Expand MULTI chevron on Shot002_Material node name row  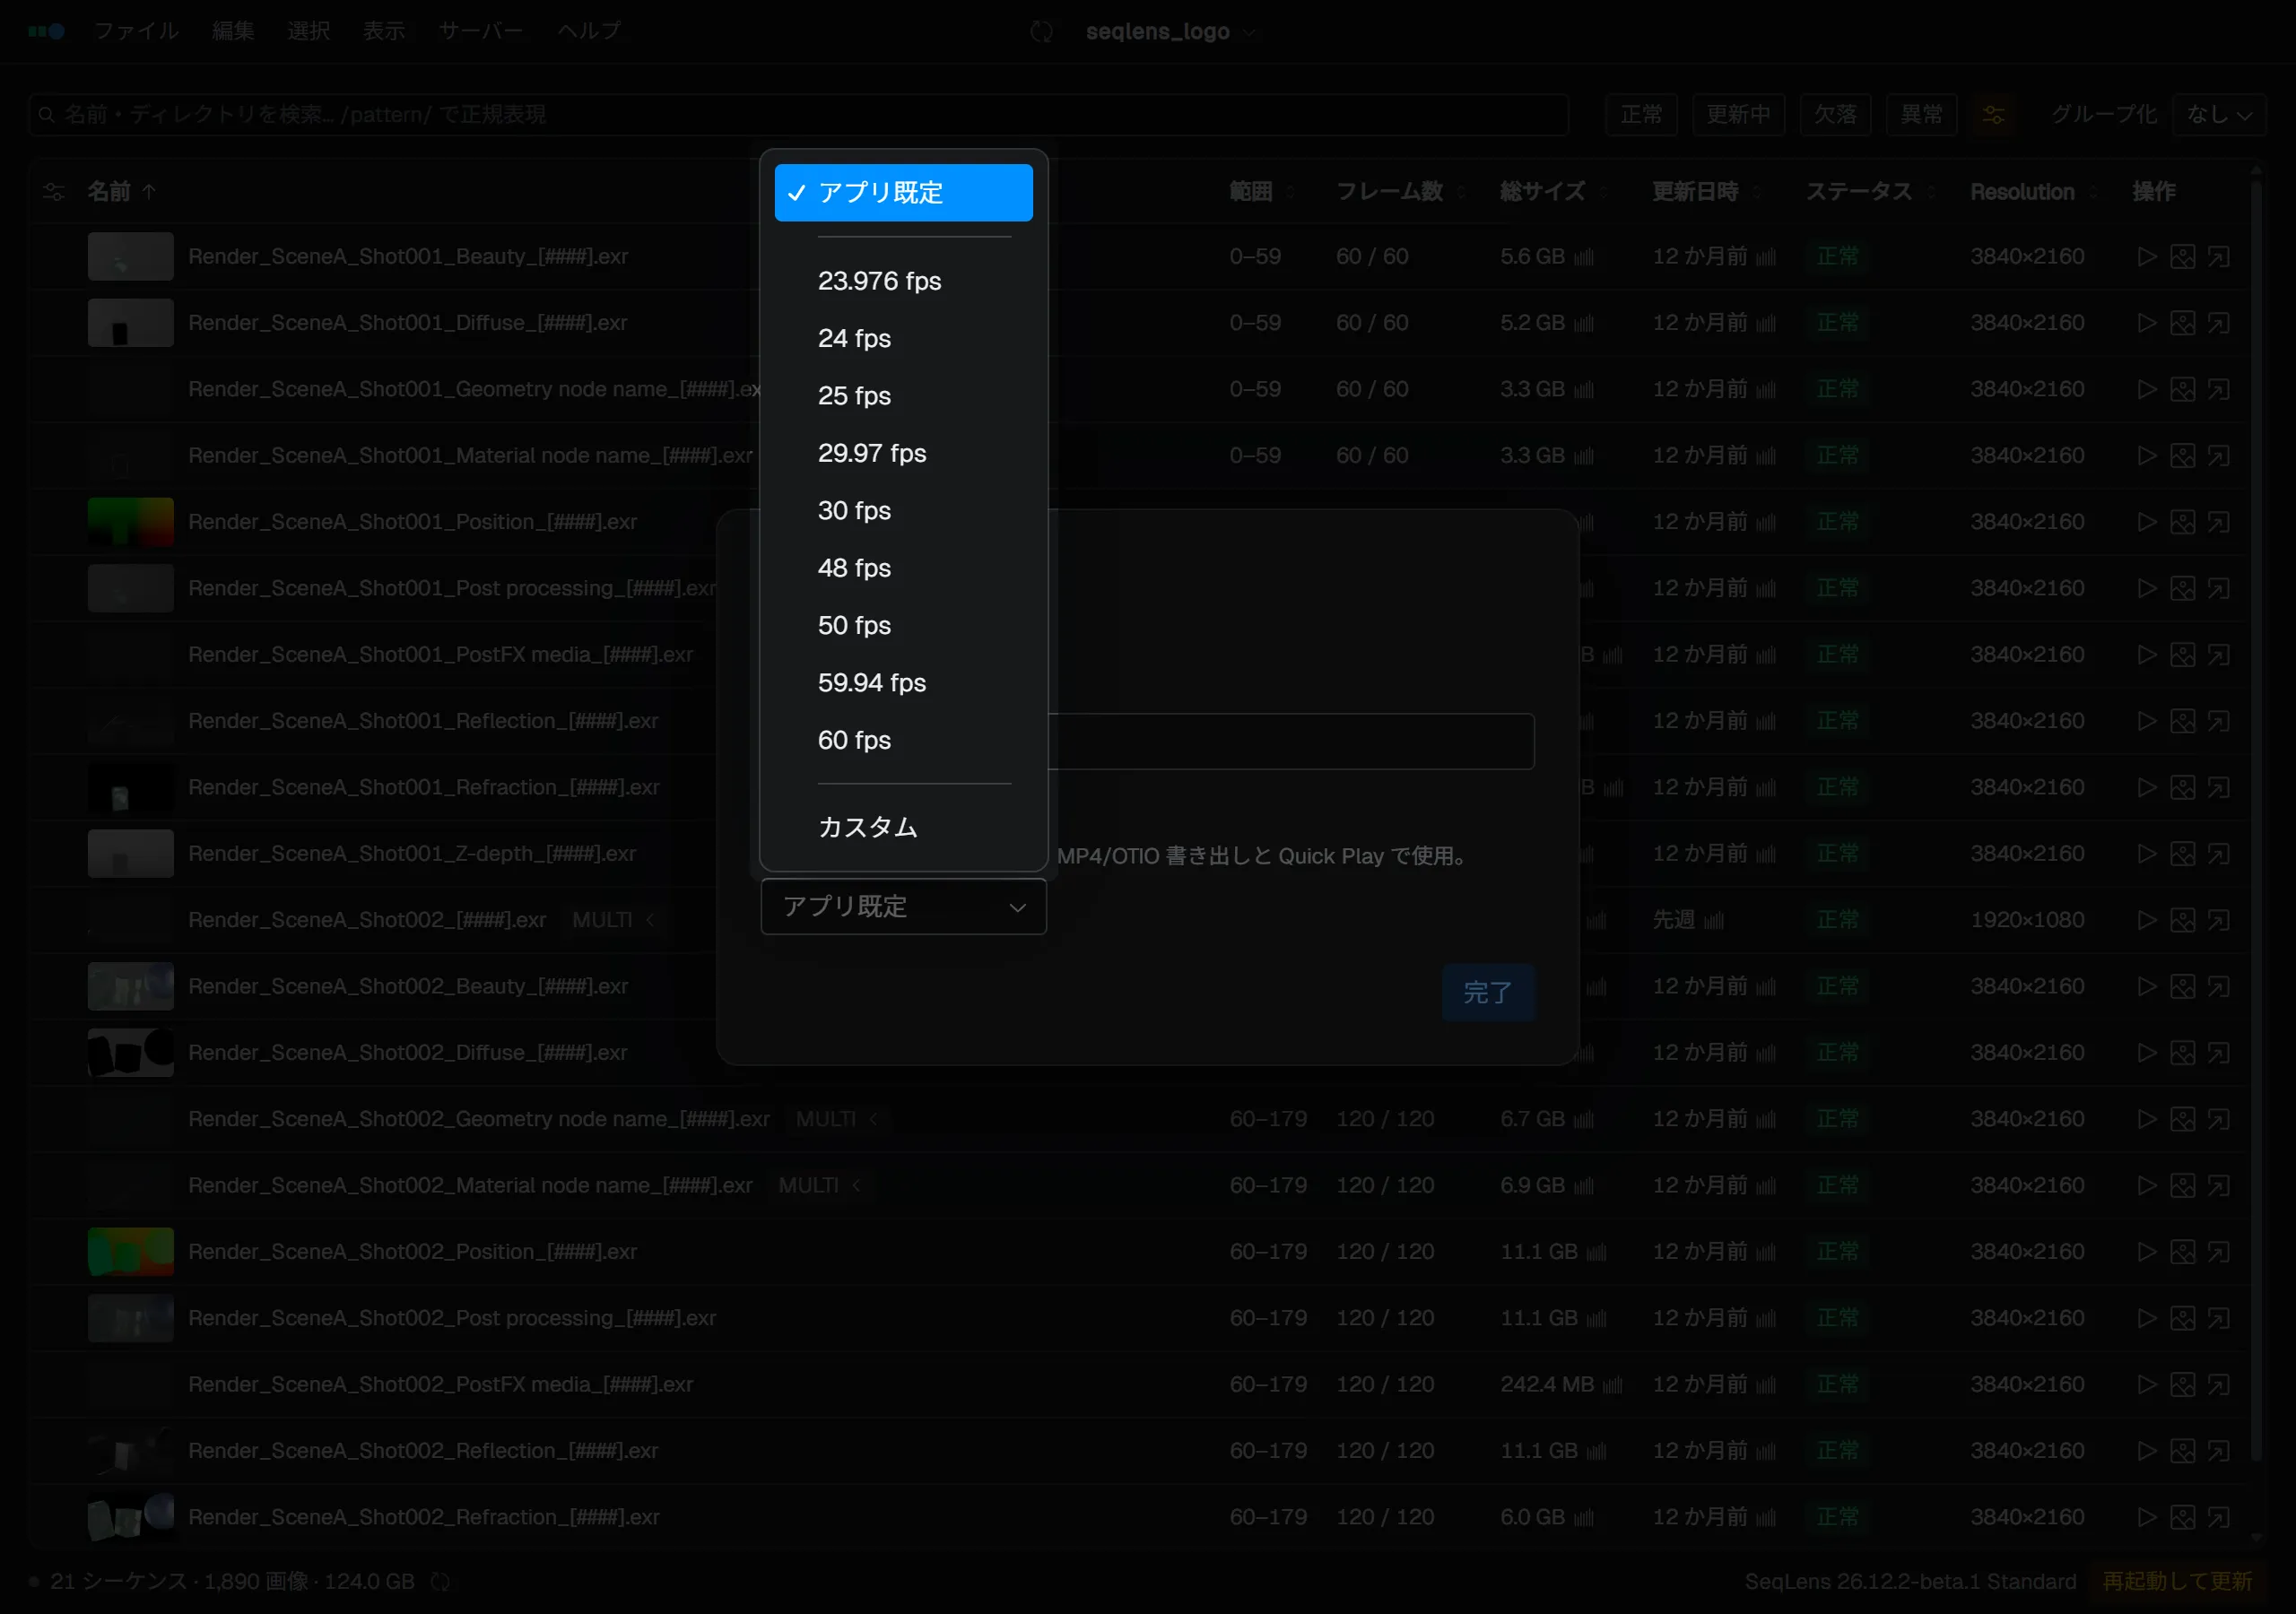pos(856,1185)
